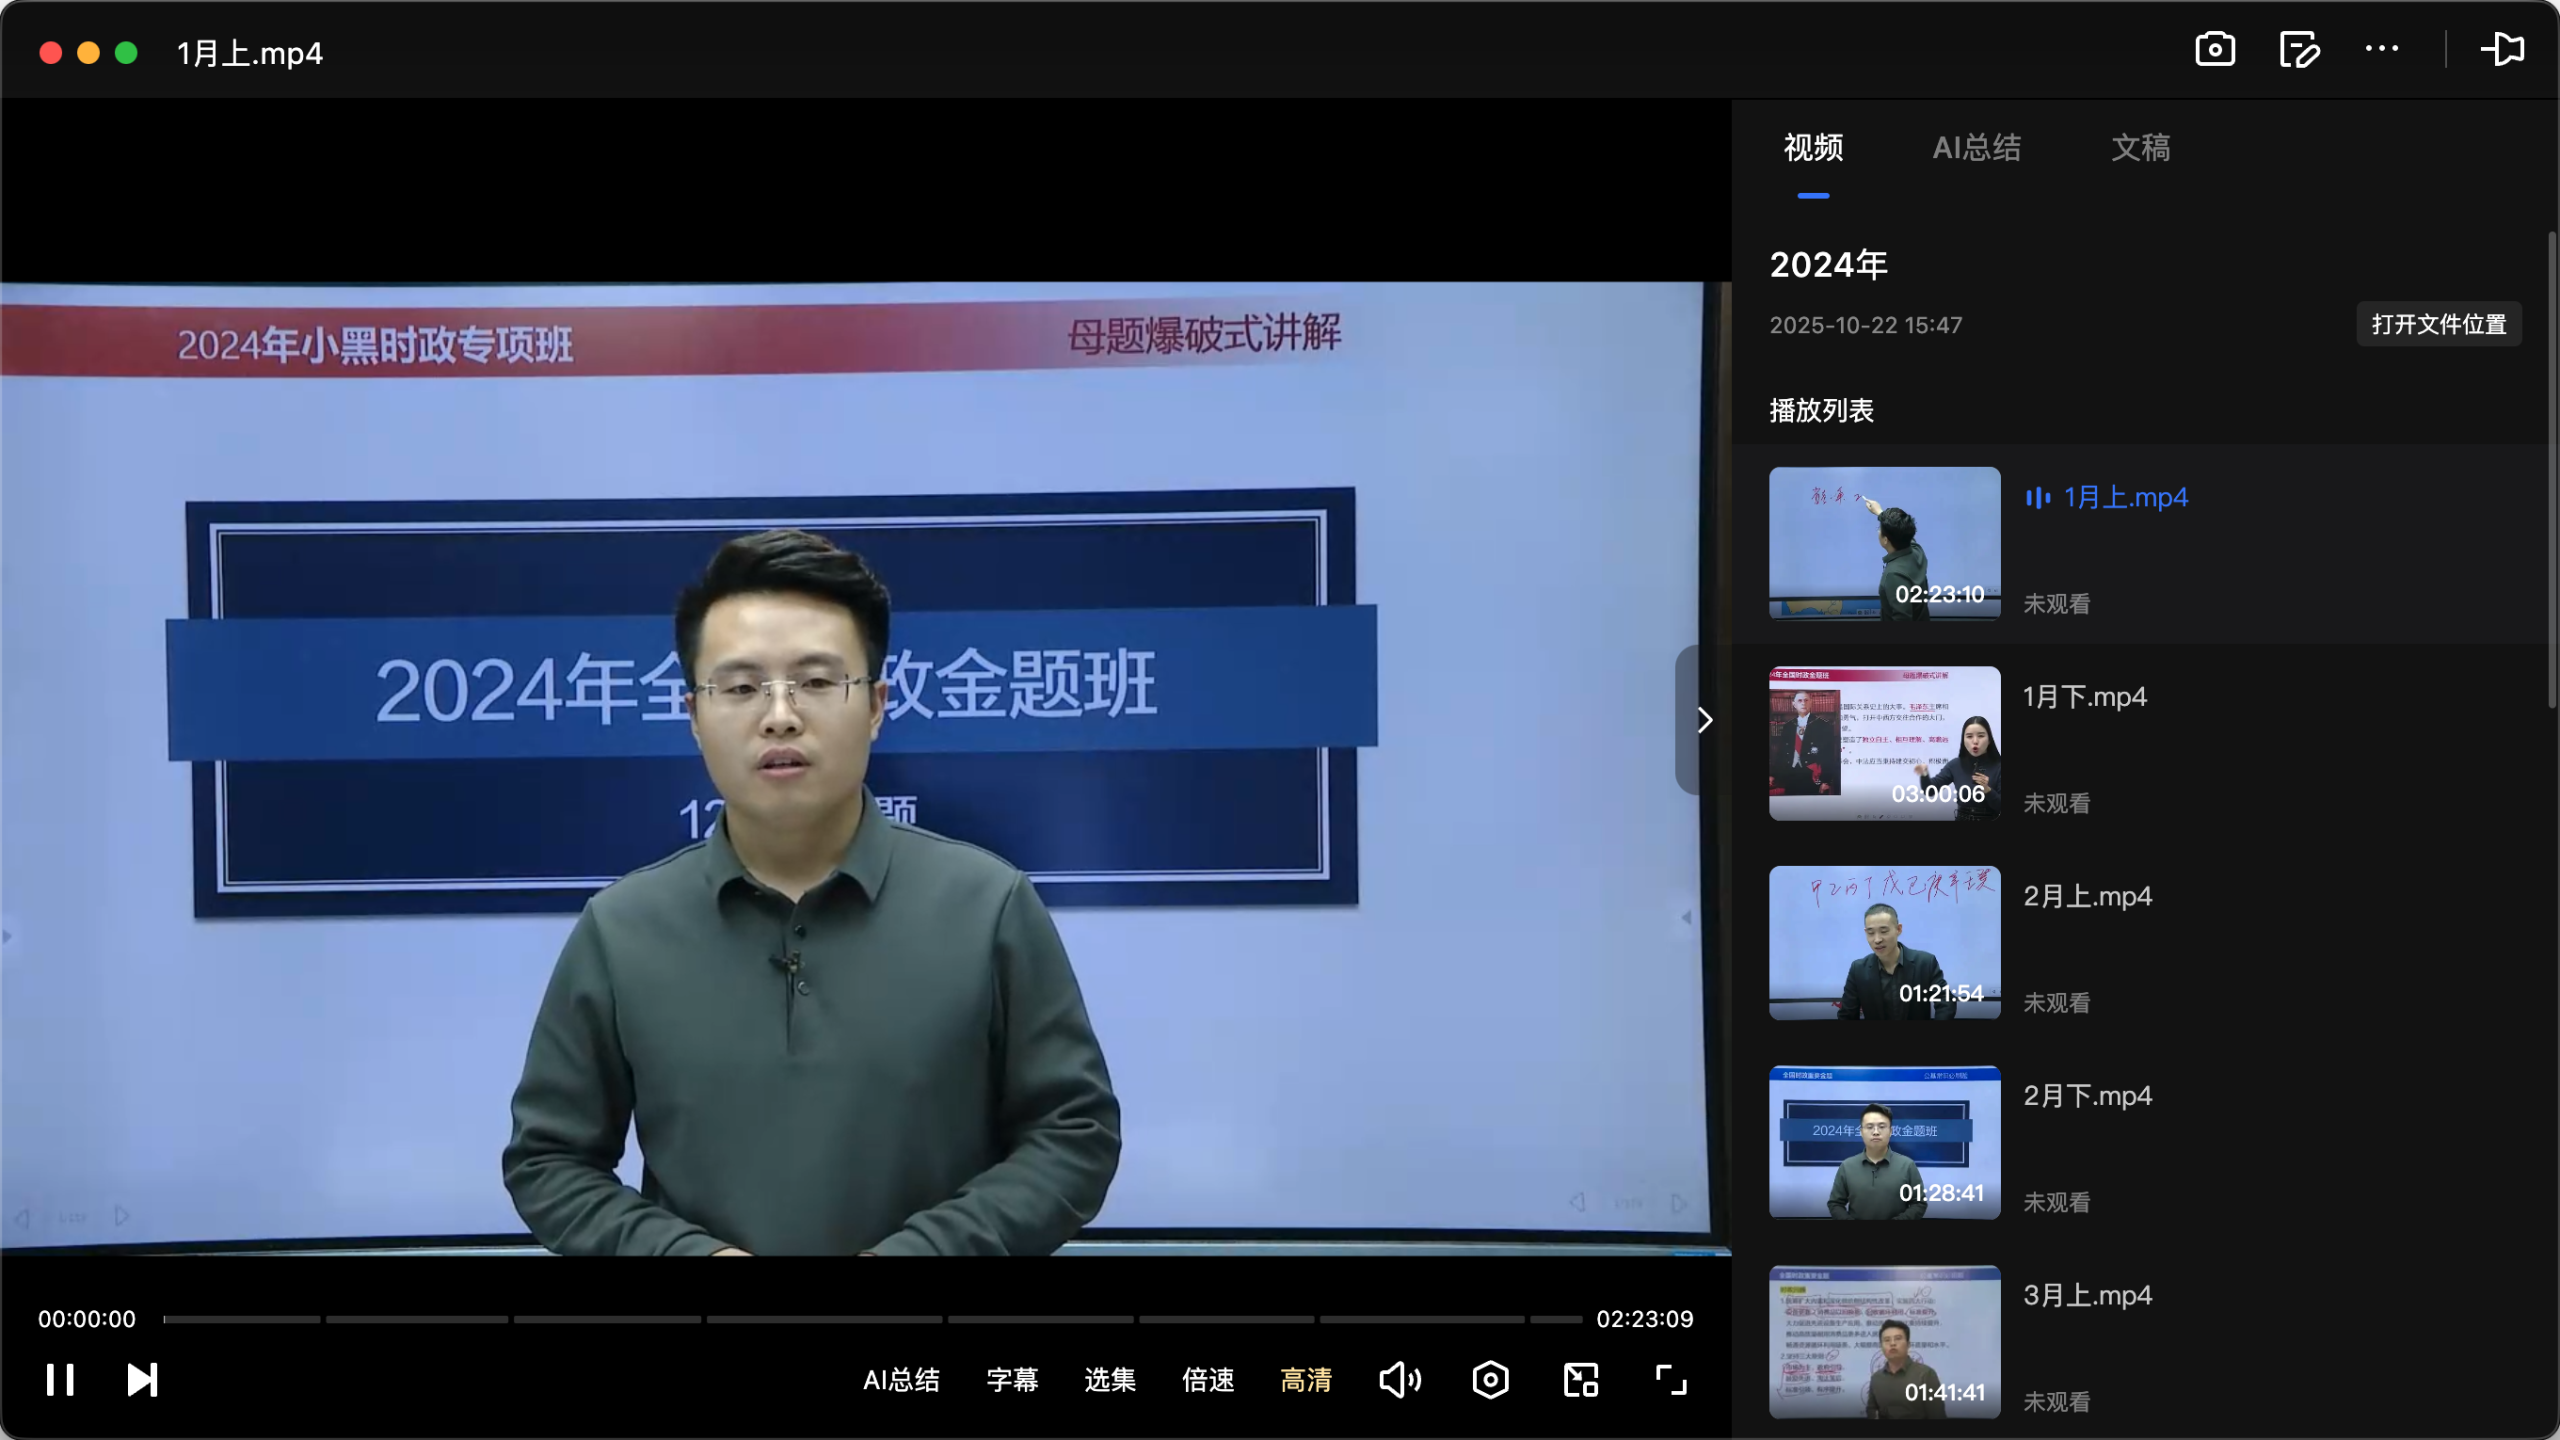Screen dimensions: 2560x1440
Task: Toggle 字幕 subtitles on
Action: (x=1011, y=1380)
